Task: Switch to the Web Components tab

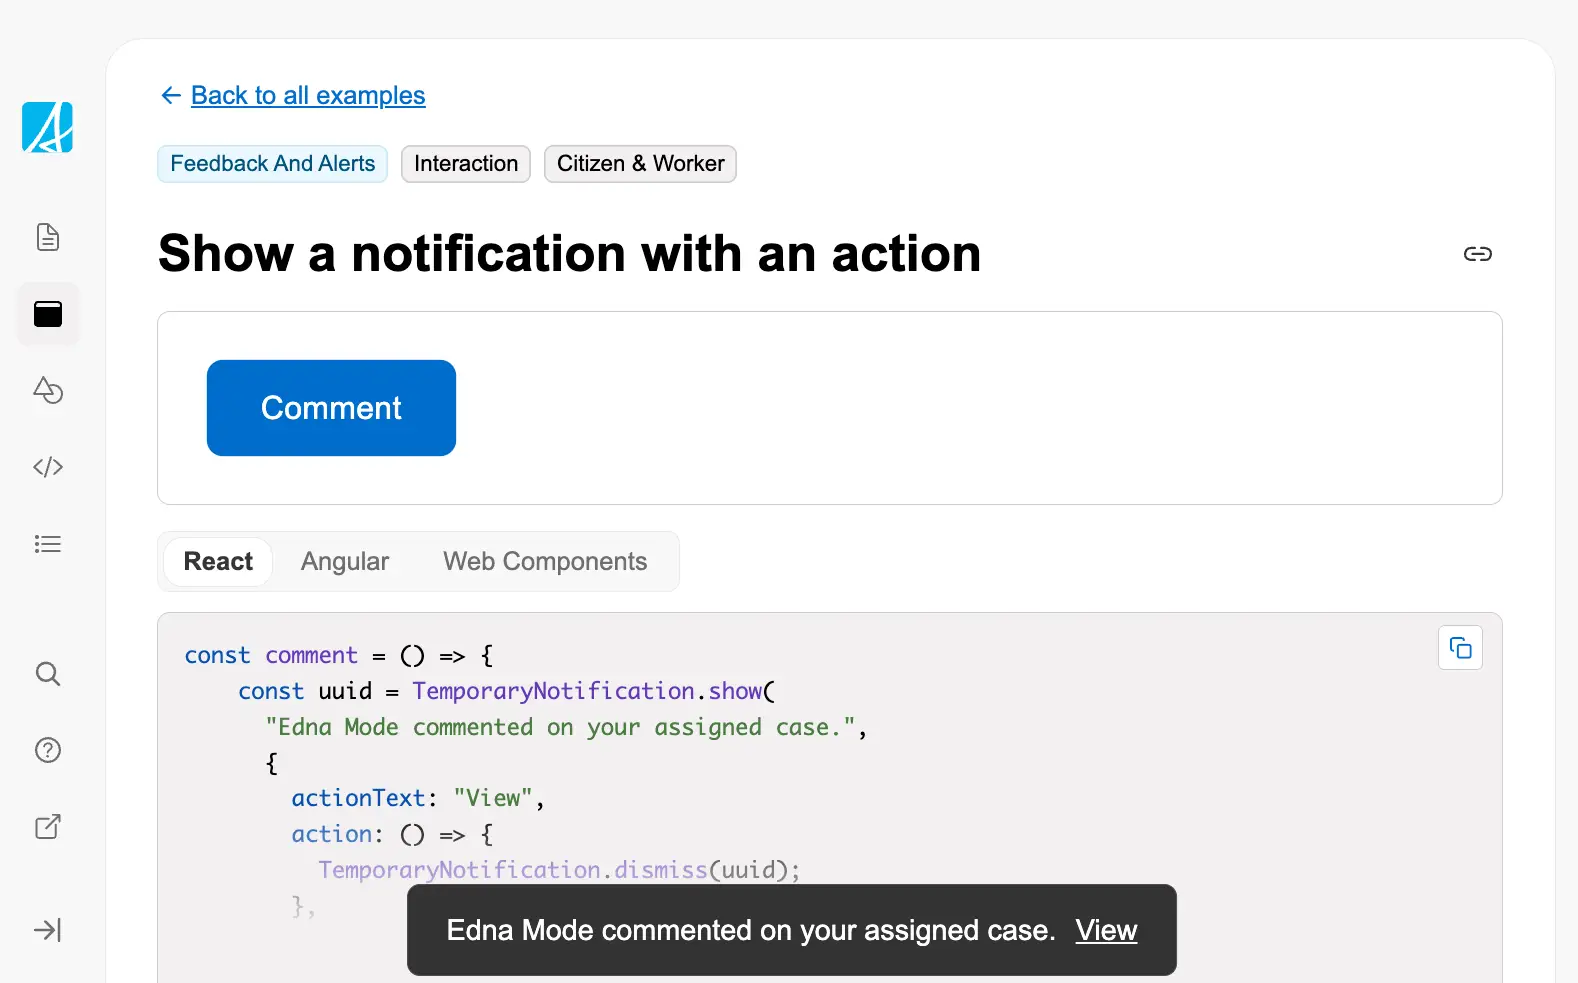Action: [545, 562]
